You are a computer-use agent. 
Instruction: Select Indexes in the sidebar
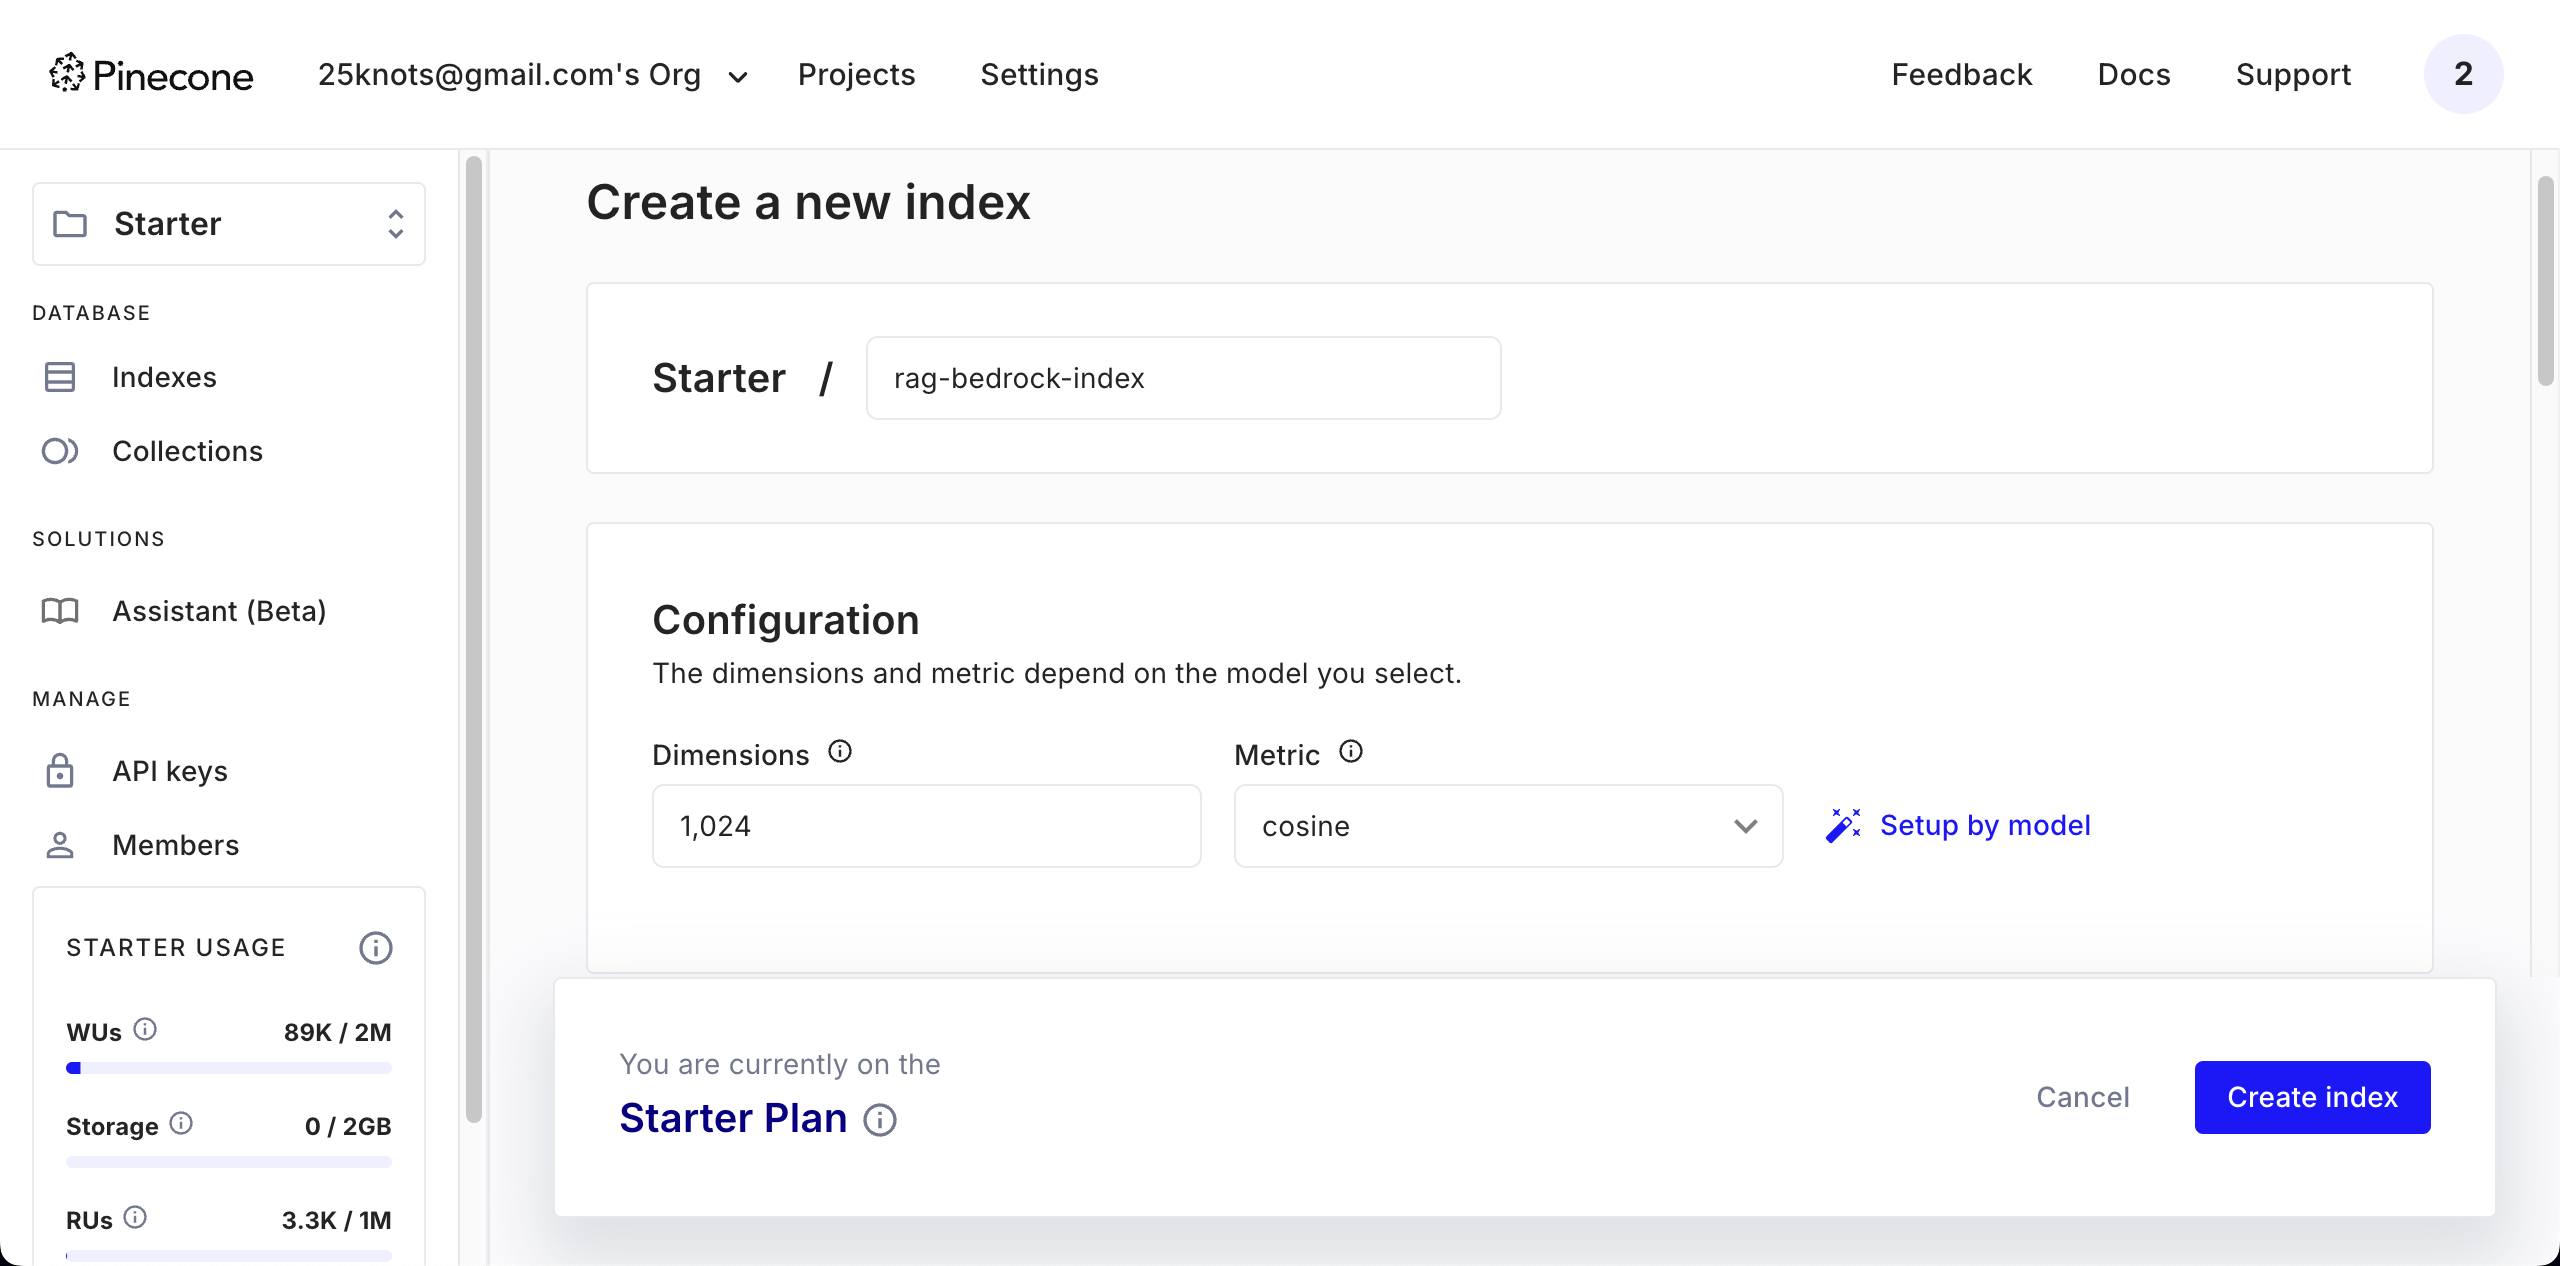[x=164, y=377]
